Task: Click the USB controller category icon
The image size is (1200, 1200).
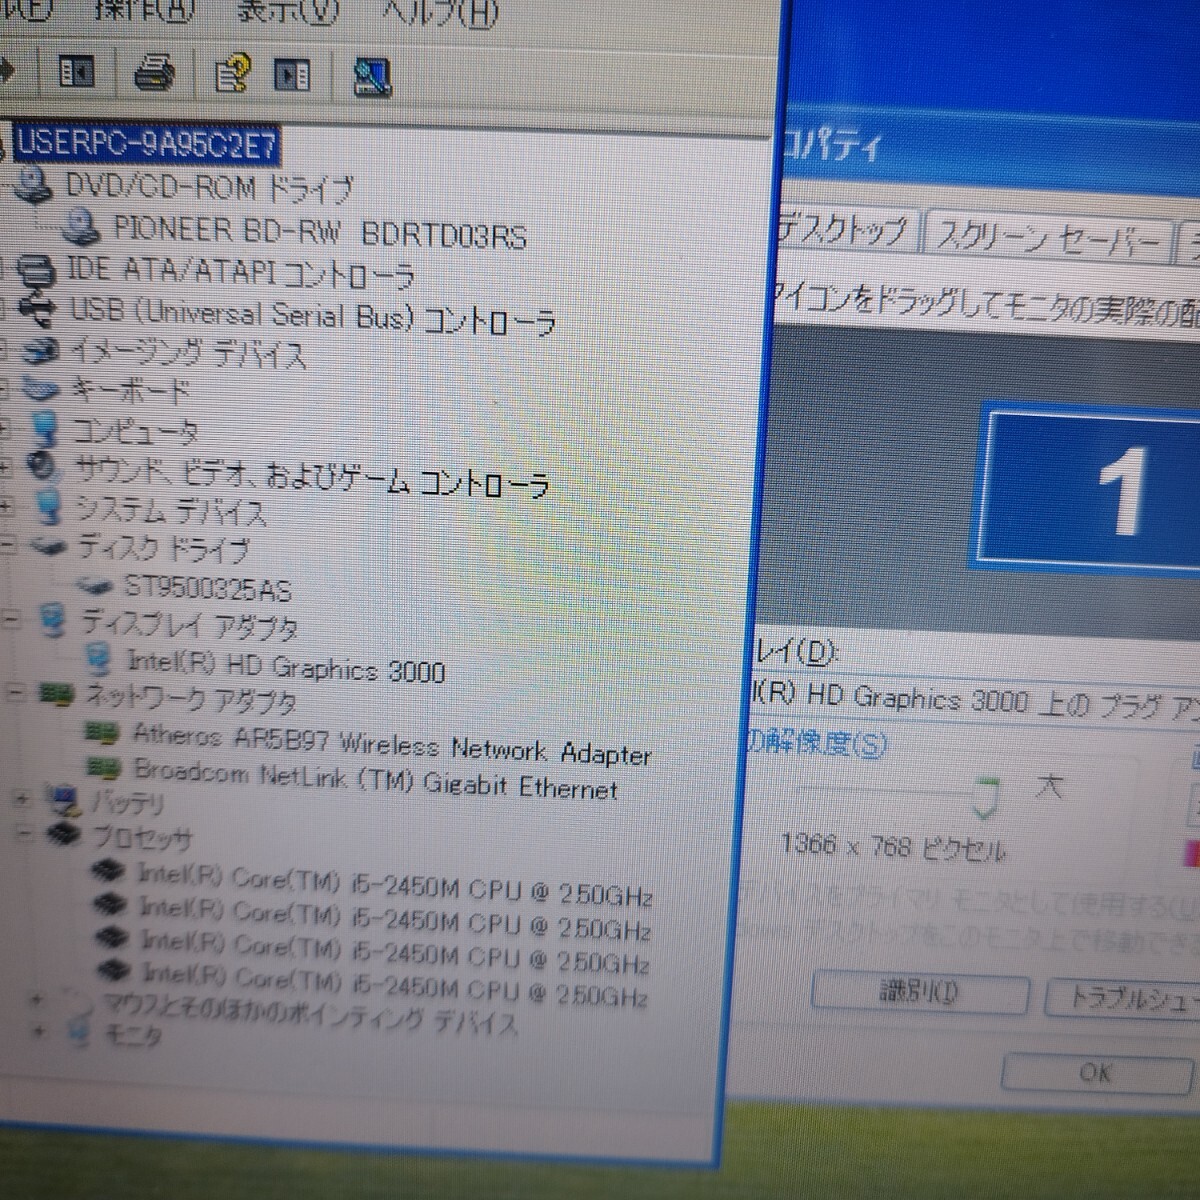Action: (x=39, y=310)
